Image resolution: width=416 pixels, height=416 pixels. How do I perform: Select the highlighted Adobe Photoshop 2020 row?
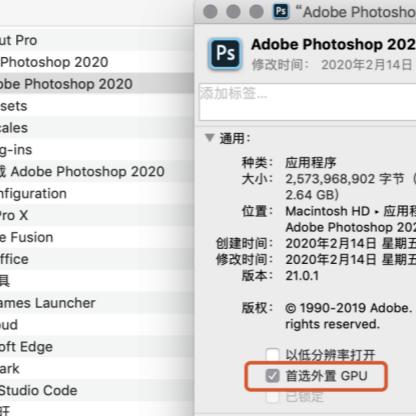(97, 84)
